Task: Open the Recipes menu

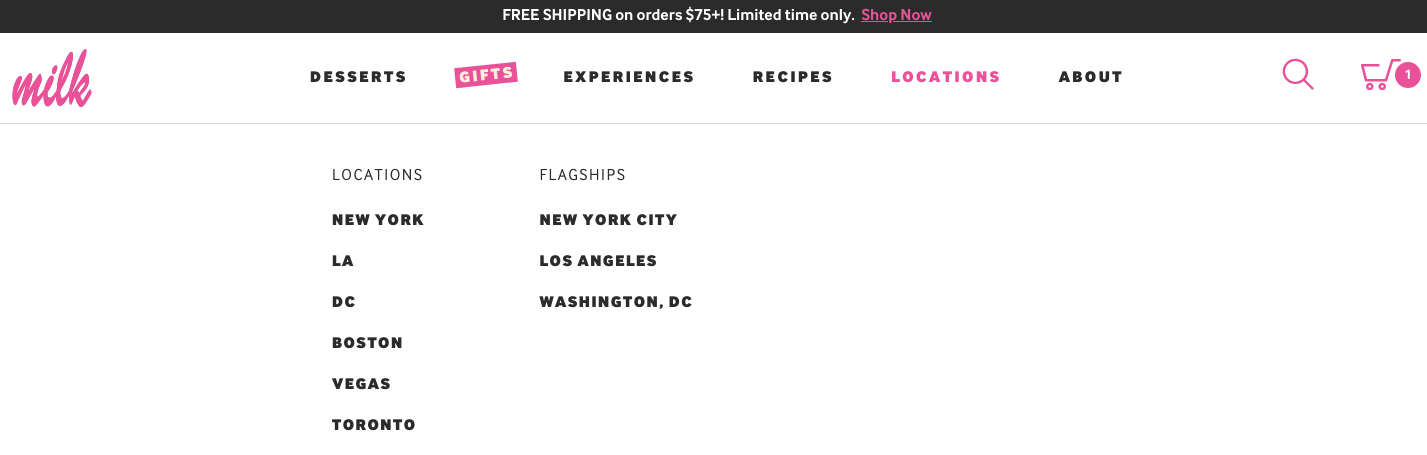Action: click(793, 77)
